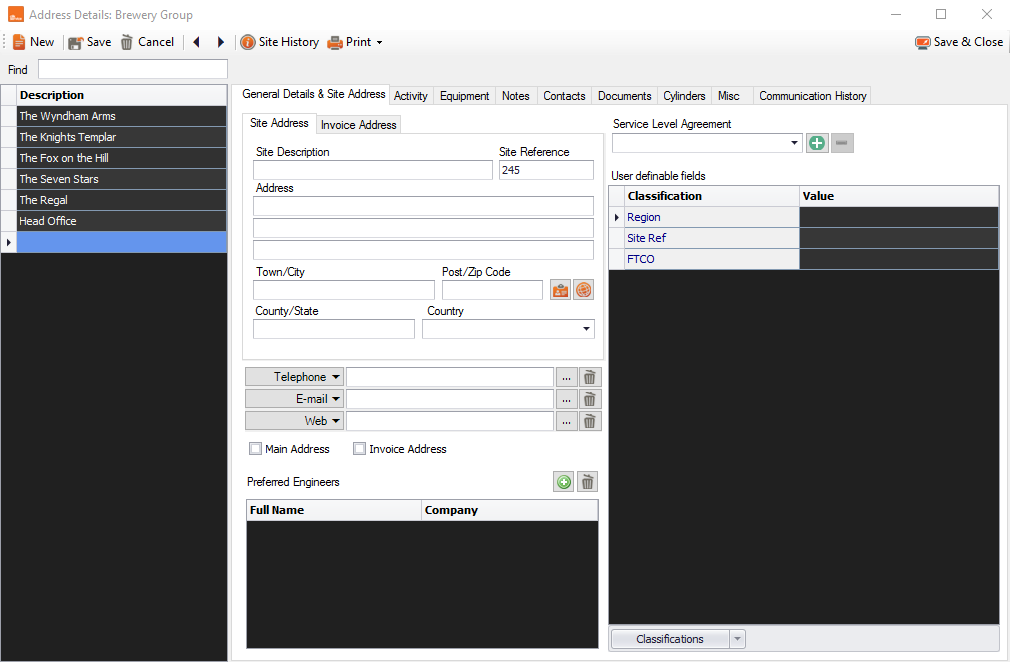Open the Country dropdown
This screenshot has width=1010, height=662.
586,329
